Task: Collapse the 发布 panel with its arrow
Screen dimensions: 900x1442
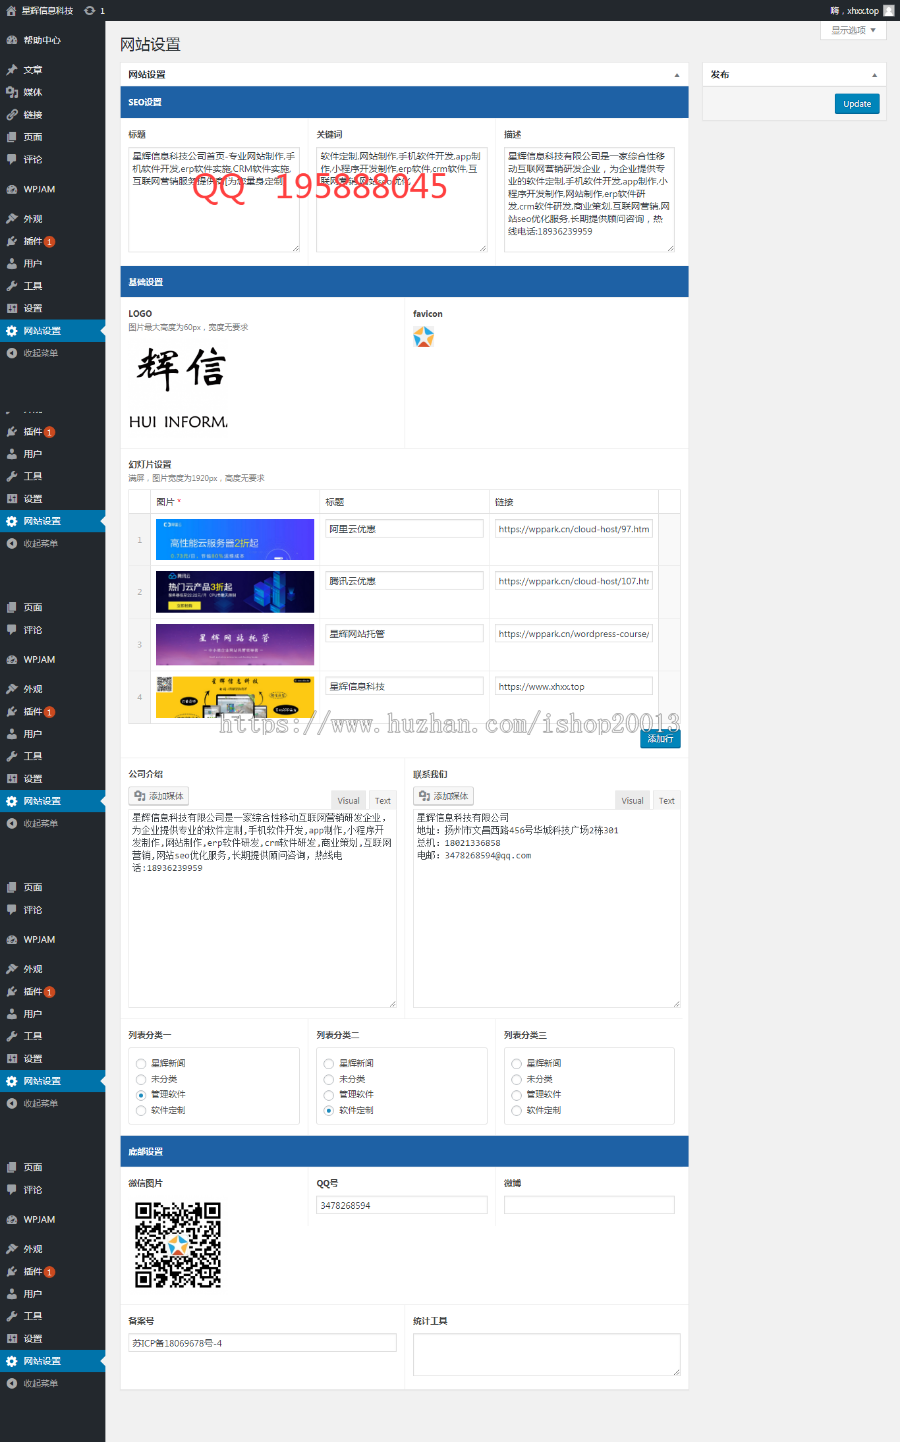Action: coord(874,75)
